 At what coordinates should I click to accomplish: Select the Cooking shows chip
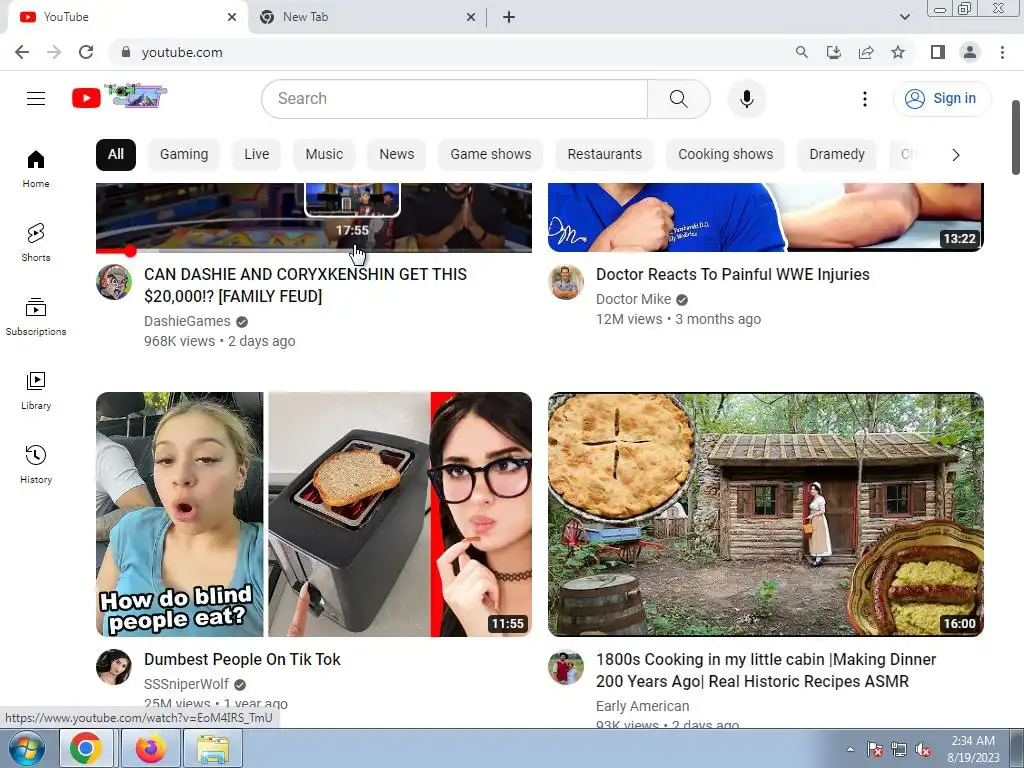(726, 155)
